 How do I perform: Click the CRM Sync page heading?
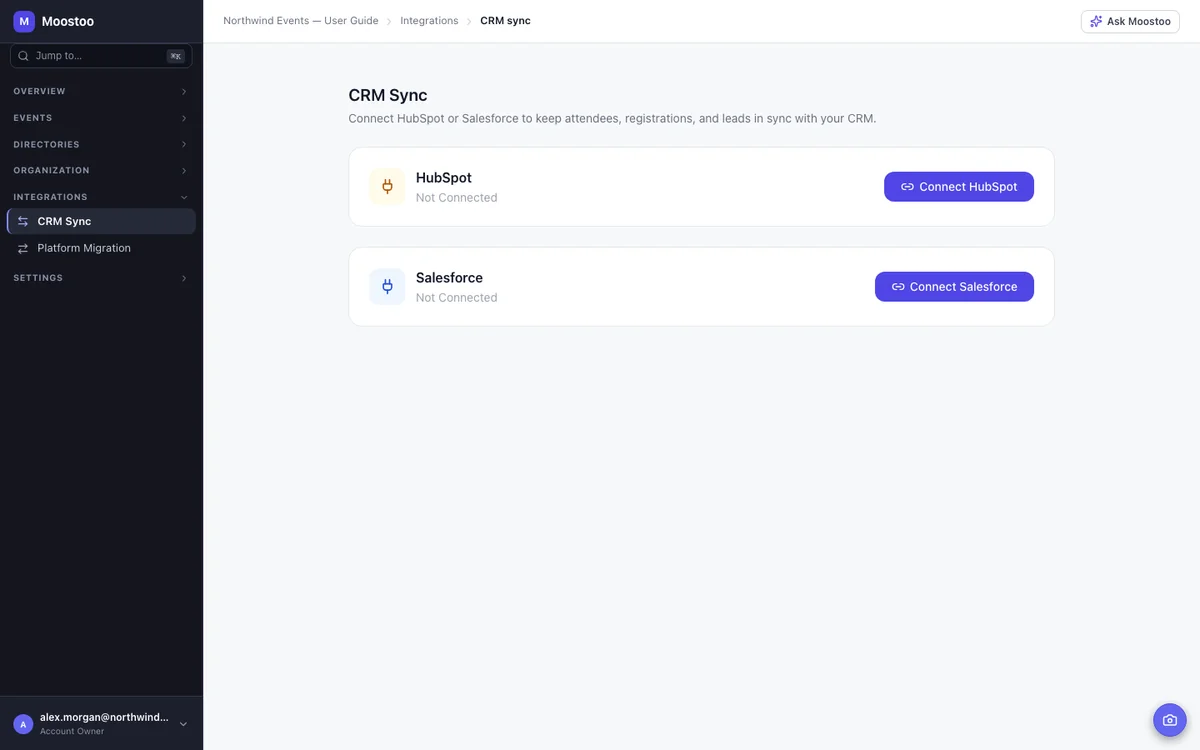(x=388, y=96)
